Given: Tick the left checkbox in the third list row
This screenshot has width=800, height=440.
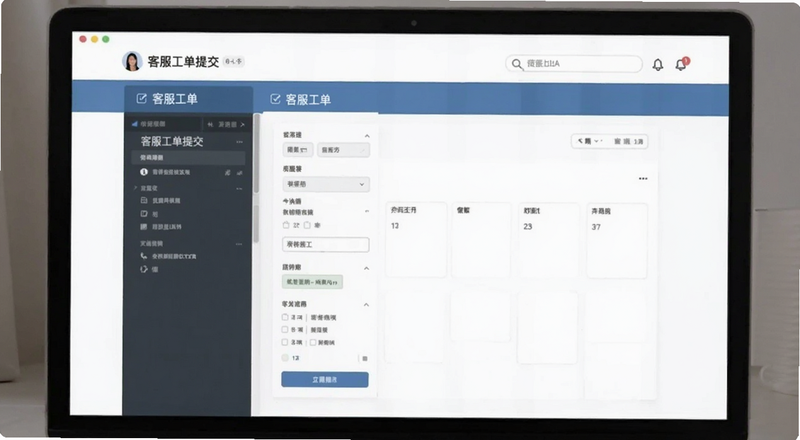Looking at the screenshot, I should click(x=285, y=342).
